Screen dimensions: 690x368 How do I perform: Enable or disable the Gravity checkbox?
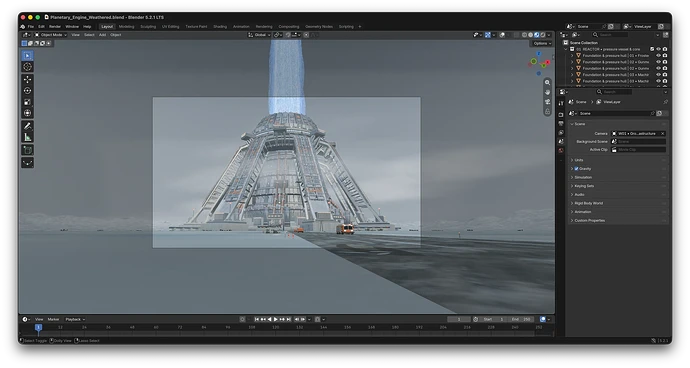(576, 169)
